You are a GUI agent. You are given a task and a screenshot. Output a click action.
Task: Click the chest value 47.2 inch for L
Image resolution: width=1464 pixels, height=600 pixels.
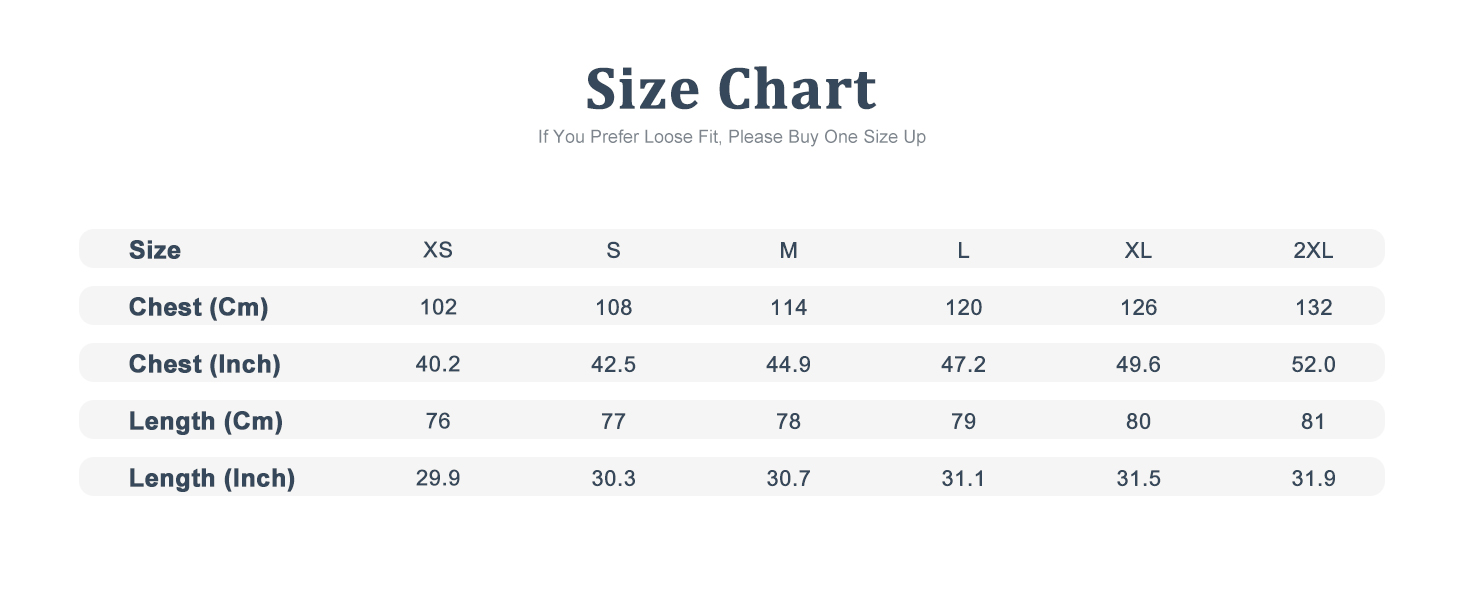click(x=964, y=364)
